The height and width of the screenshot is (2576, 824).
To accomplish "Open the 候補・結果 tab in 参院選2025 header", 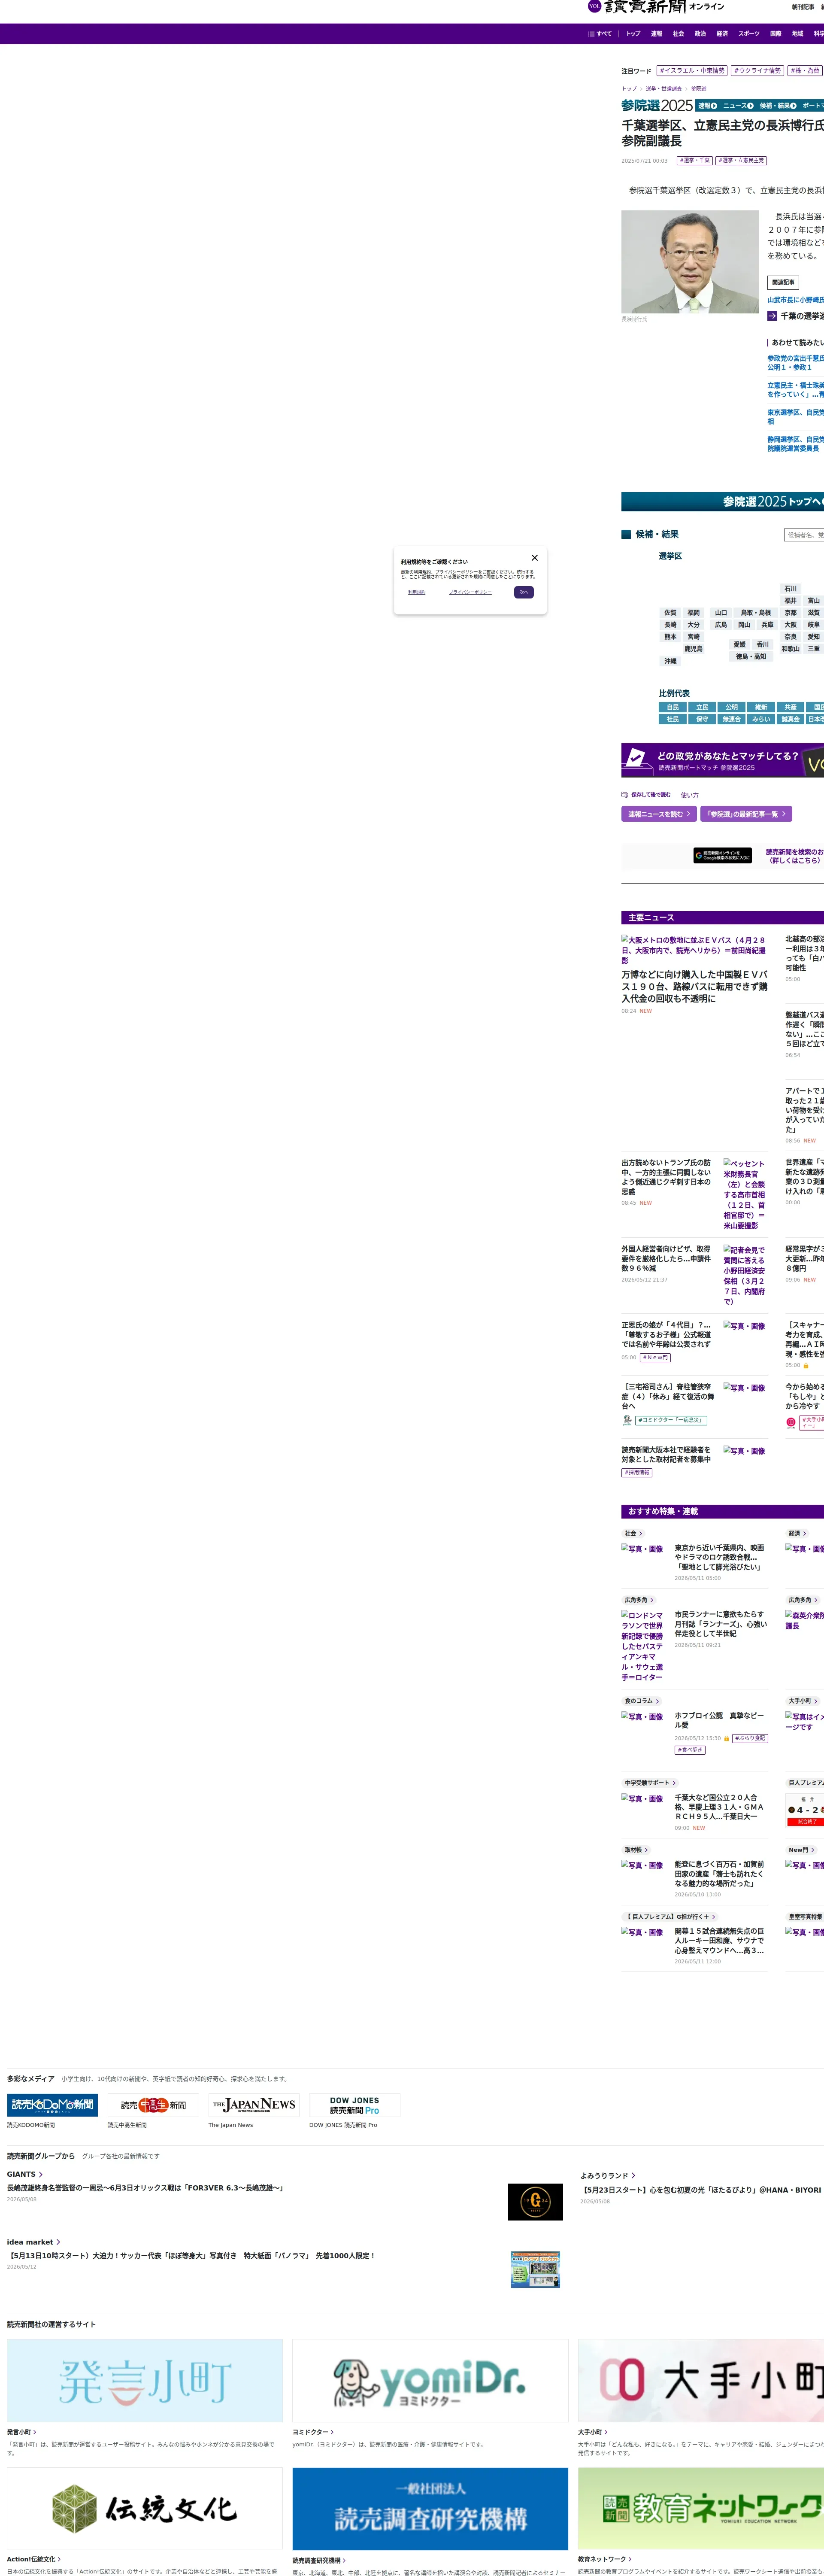I will [x=778, y=106].
